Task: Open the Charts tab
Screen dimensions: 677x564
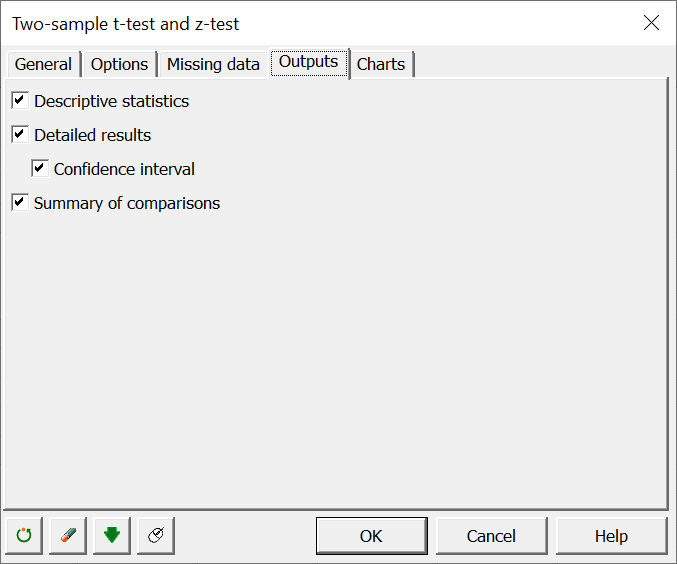Action: pyautogui.click(x=381, y=64)
